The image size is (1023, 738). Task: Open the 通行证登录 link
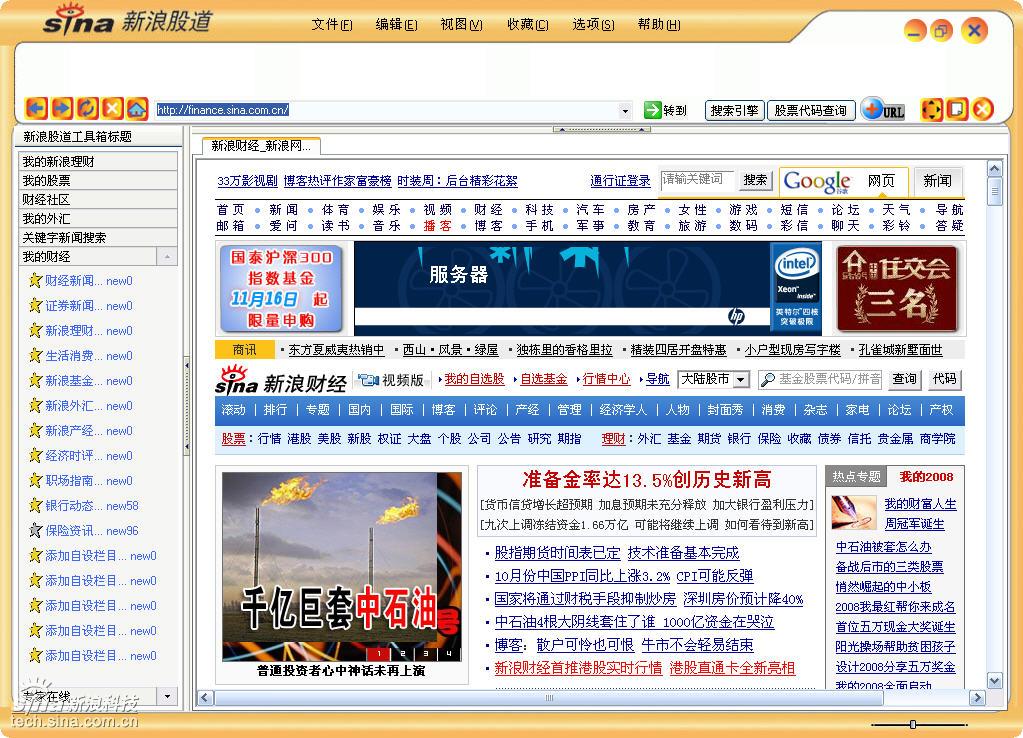point(620,181)
